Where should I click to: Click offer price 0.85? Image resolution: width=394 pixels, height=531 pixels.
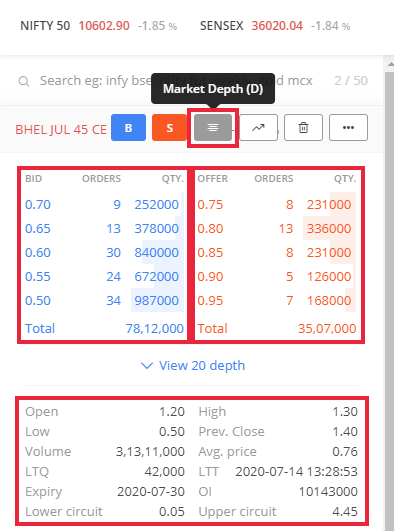click(210, 253)
